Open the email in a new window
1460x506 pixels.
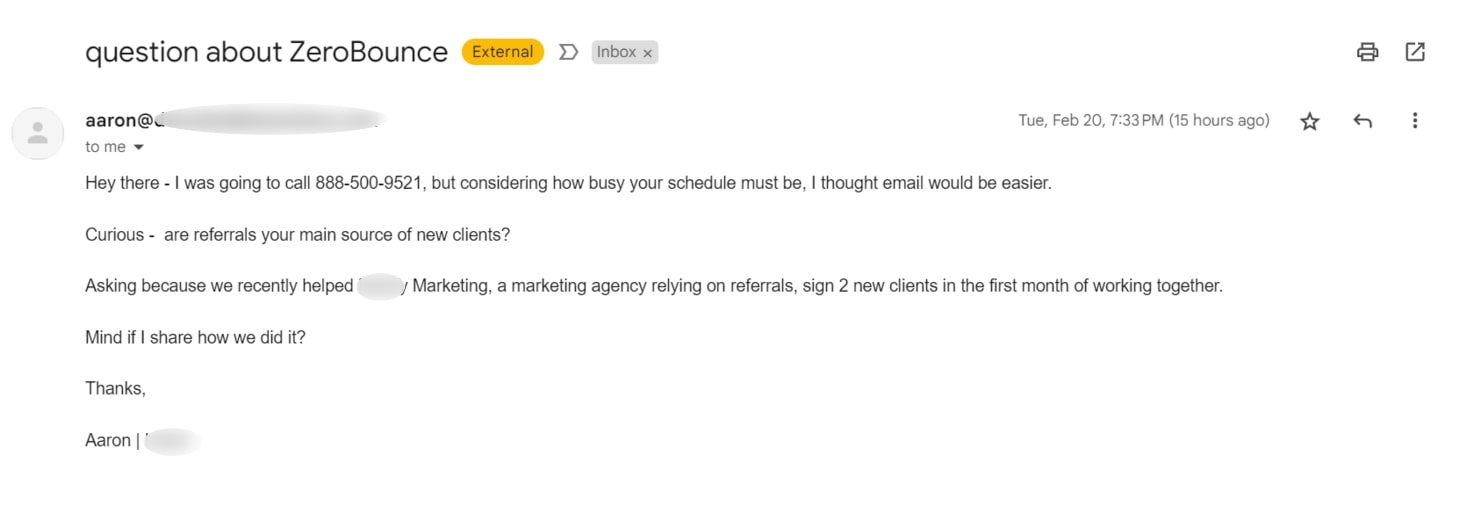point(1415,52)
